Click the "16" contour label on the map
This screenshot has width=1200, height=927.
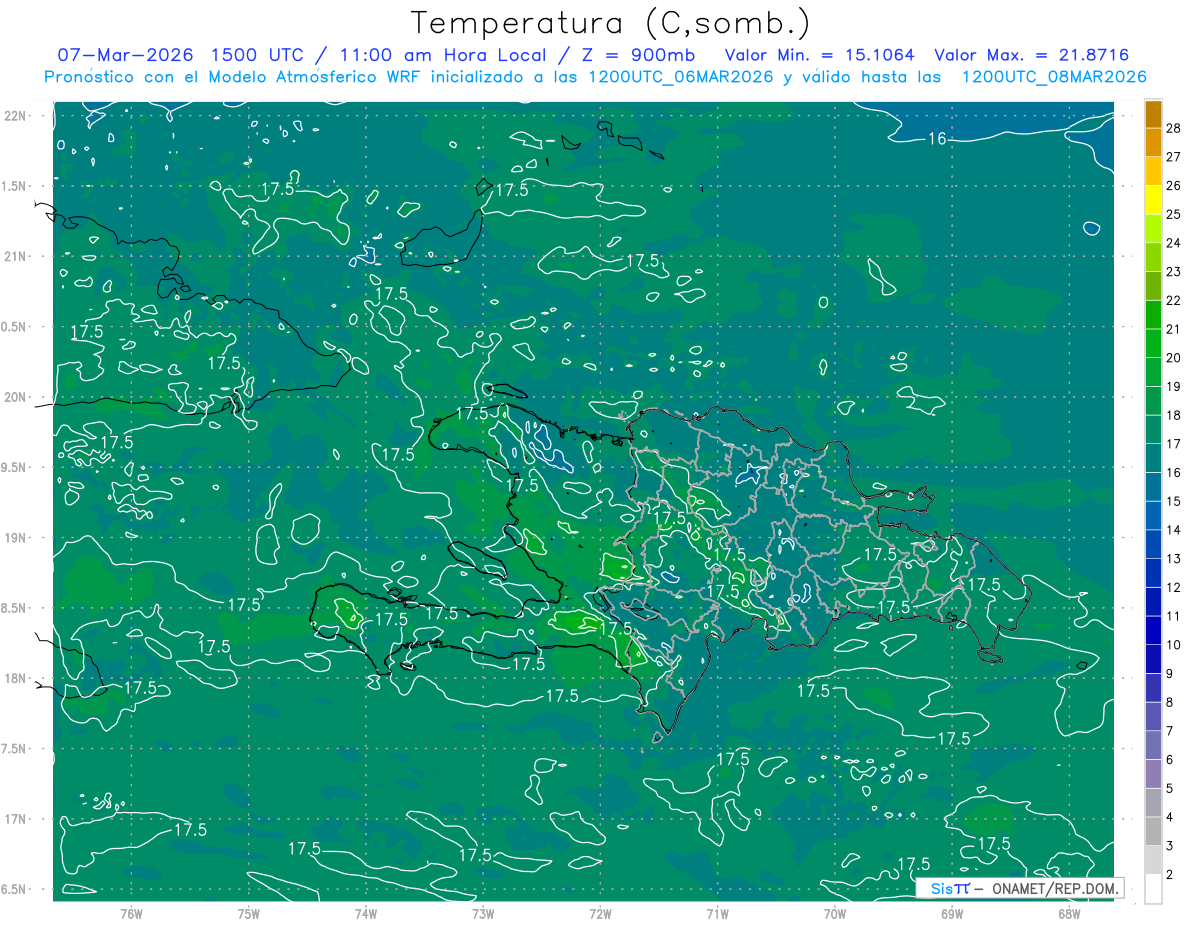click(937, 138)
